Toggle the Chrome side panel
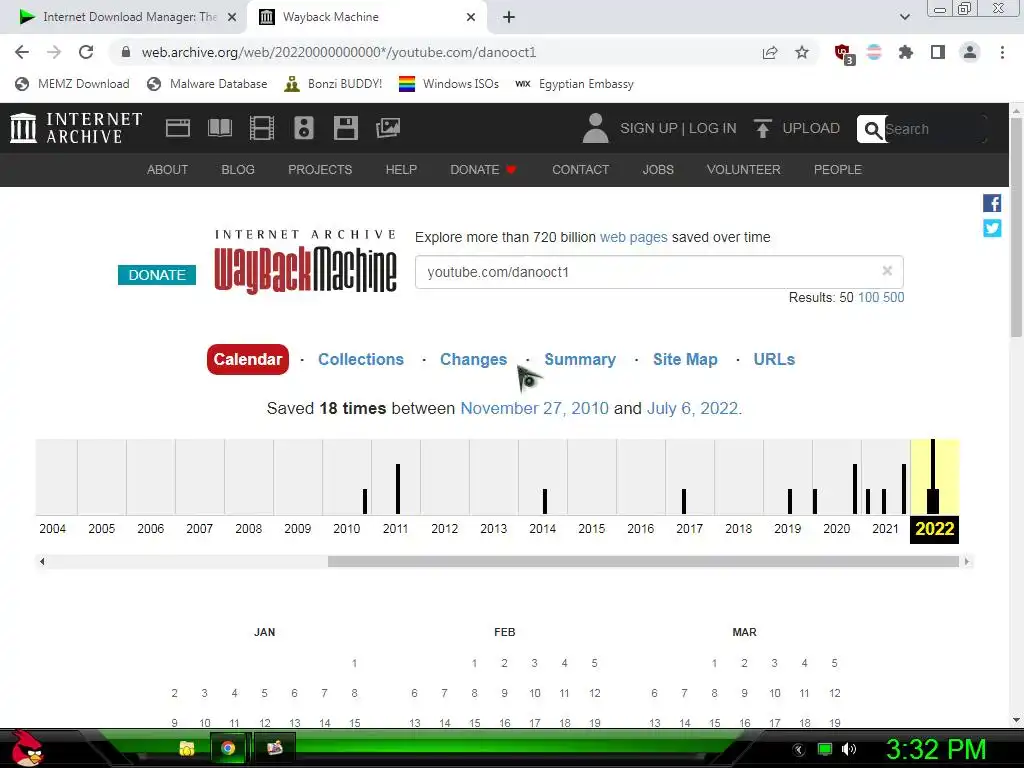This screenshot has height=768, width=1024. (938, 52)
